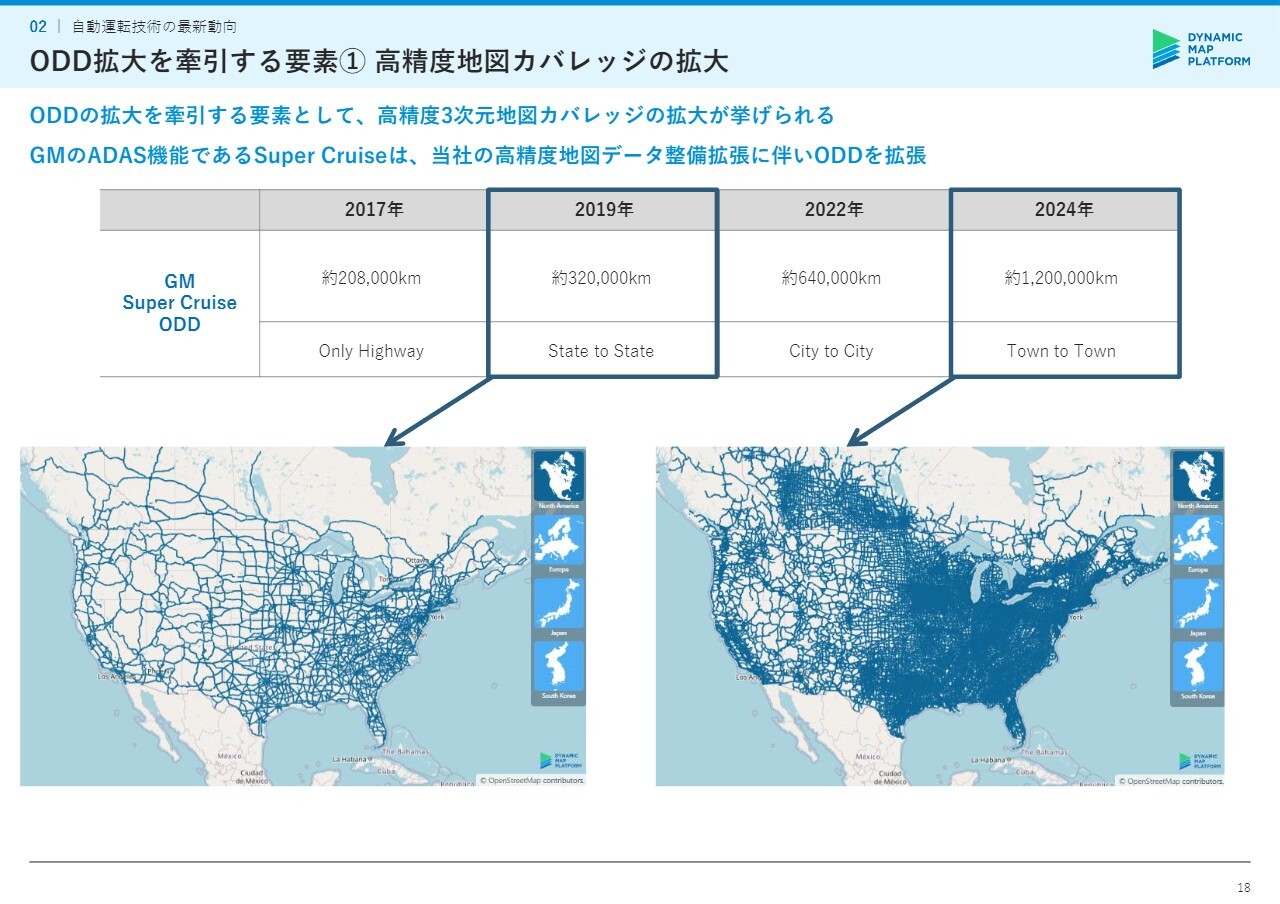
Task: Select Europe region icon in the 2019 map
Action: (558, 540)
